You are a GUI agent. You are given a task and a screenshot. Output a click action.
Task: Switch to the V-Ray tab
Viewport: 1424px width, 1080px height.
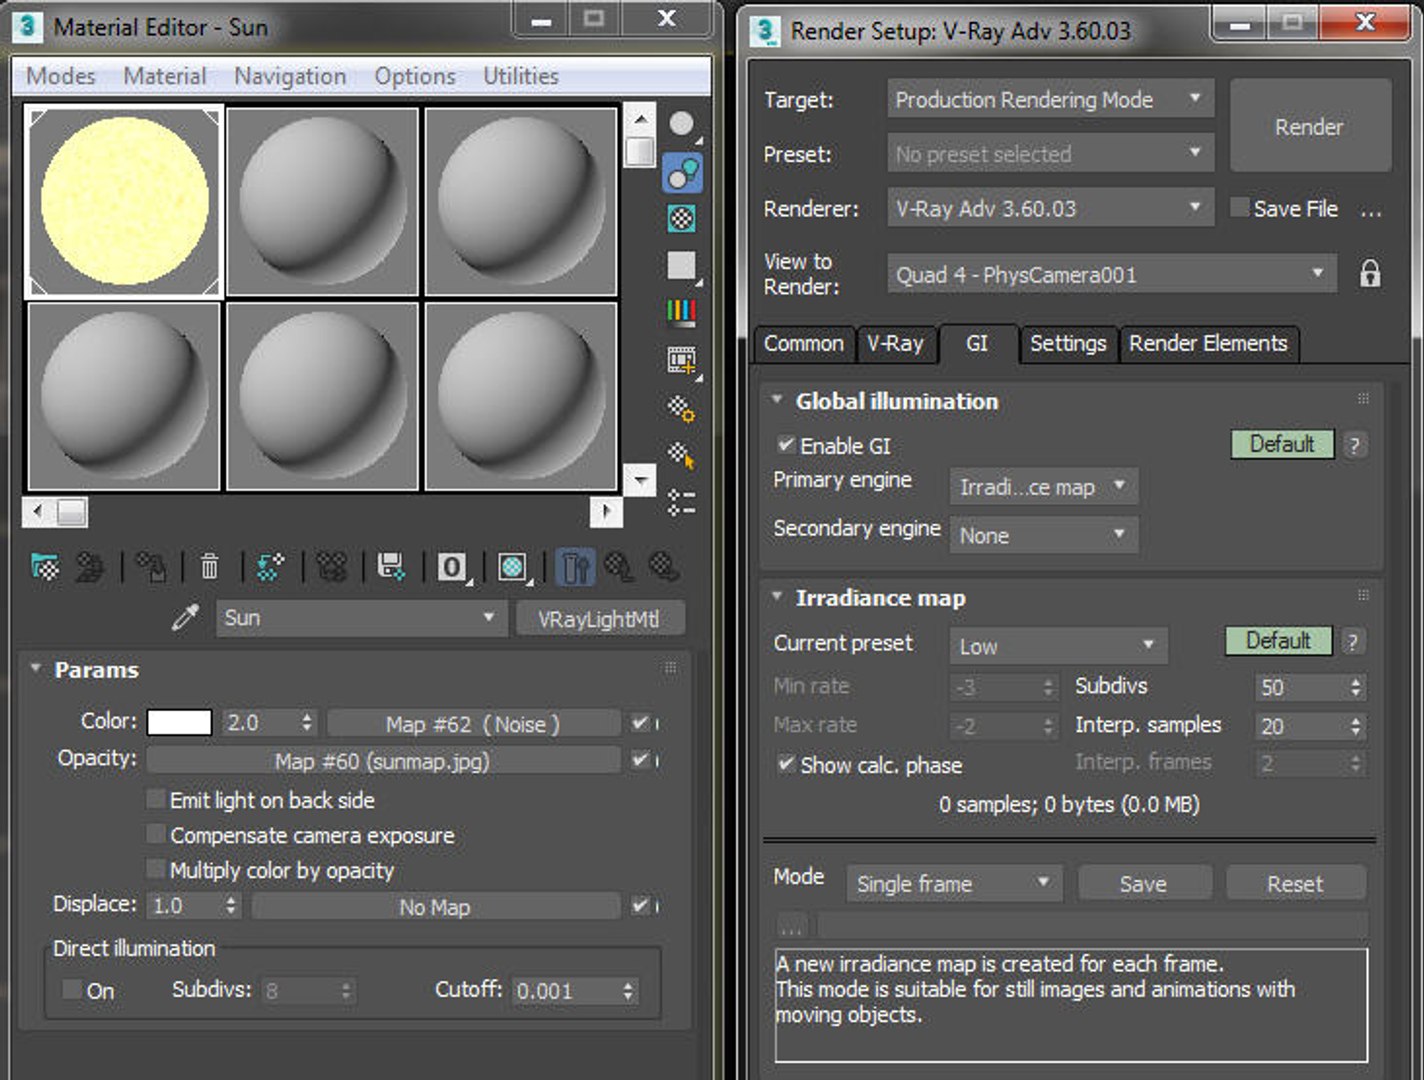pos(896,344)
